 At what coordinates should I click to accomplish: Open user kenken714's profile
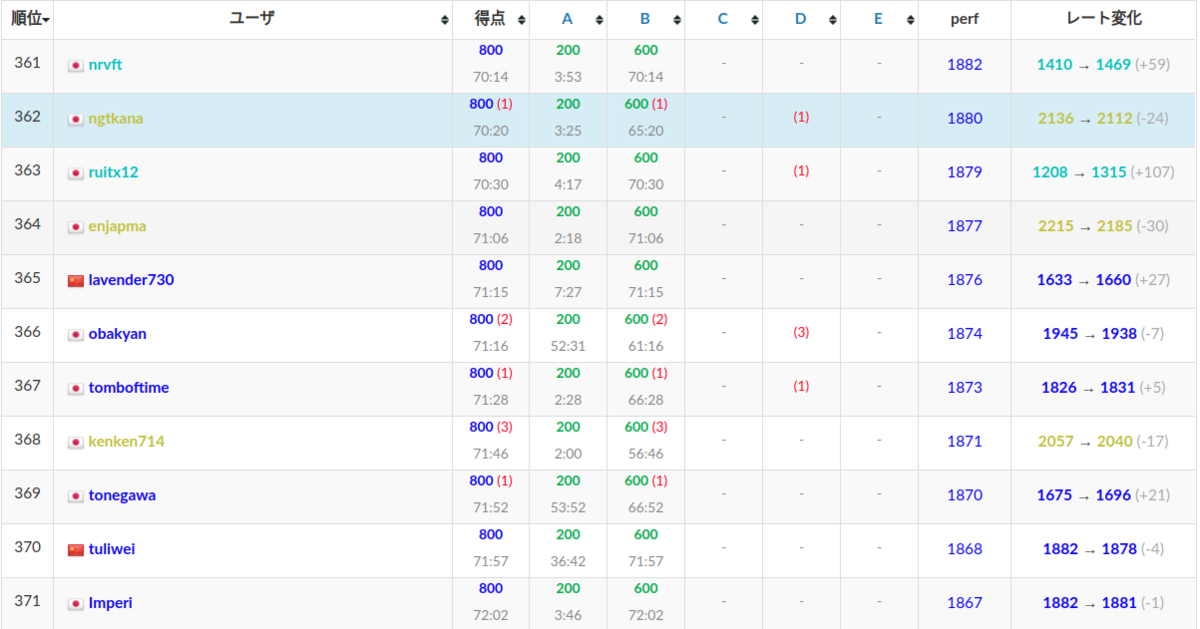click(x=126, y=442)
